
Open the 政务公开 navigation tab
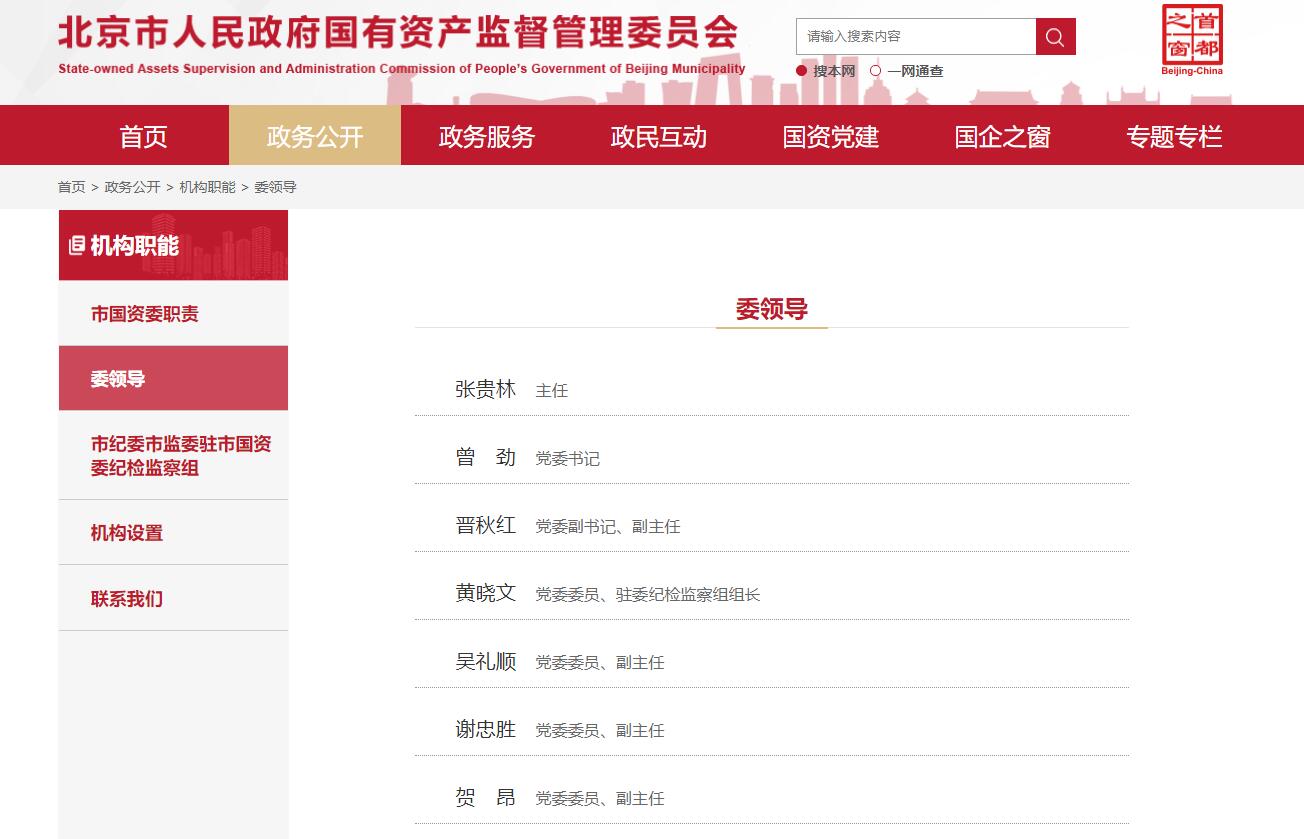tap(315, 136)
